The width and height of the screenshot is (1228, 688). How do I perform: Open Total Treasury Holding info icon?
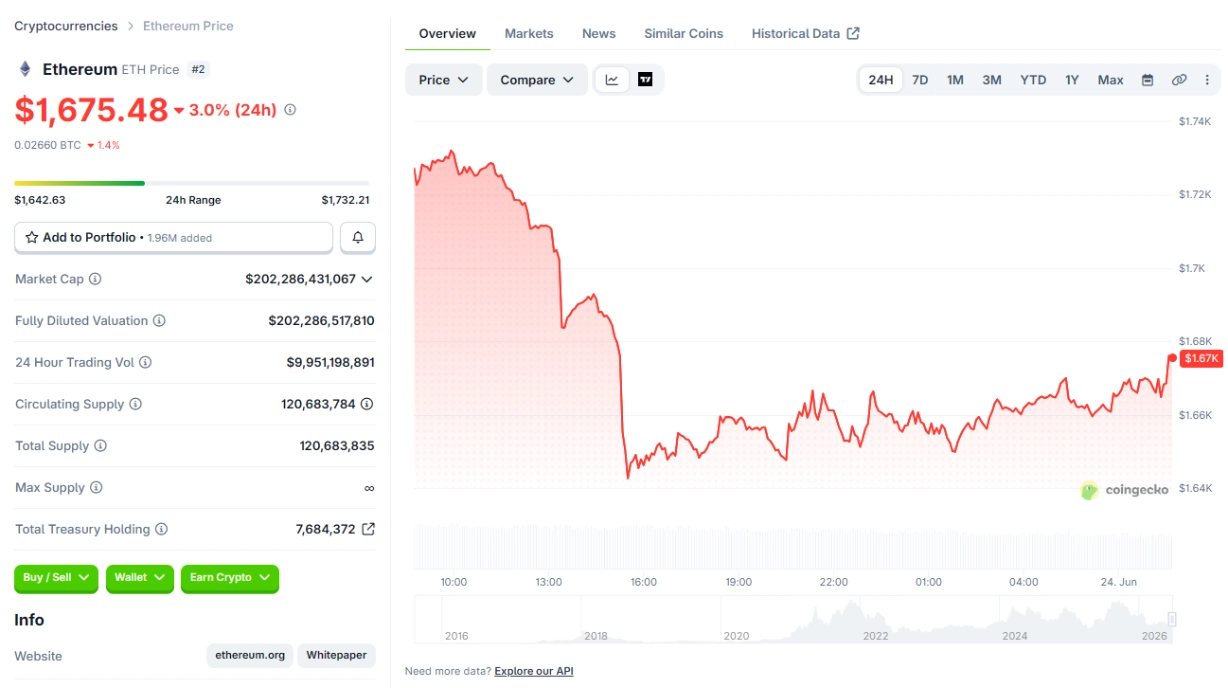click(x=161, y=529)
